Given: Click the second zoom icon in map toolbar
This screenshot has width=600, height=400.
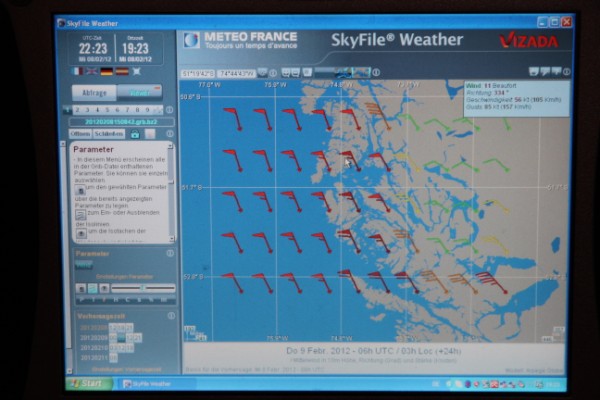Looking at the screenshot, I should [x=295, y=72].
